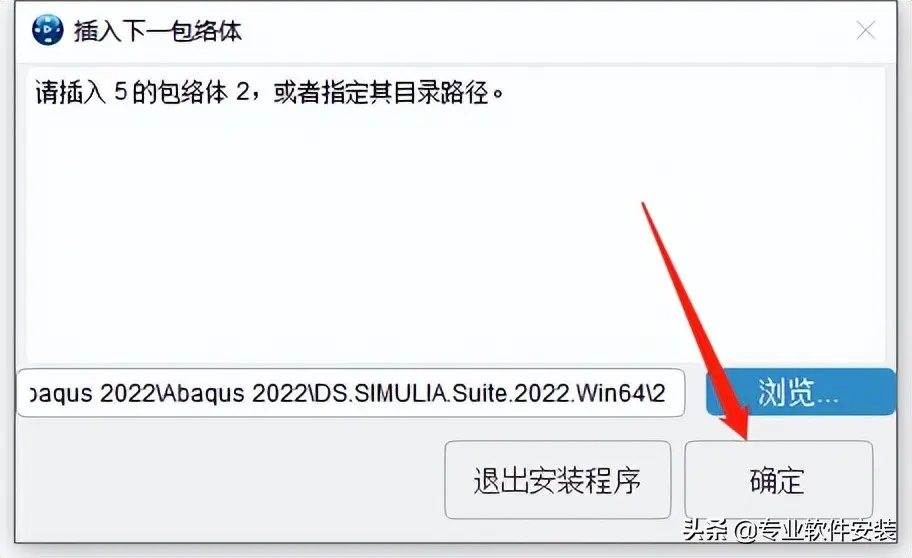Open the folder browser via 浏览... button
Image resolution: width=912 pixels, height=558 pixels.
click(x=800, y=392)
